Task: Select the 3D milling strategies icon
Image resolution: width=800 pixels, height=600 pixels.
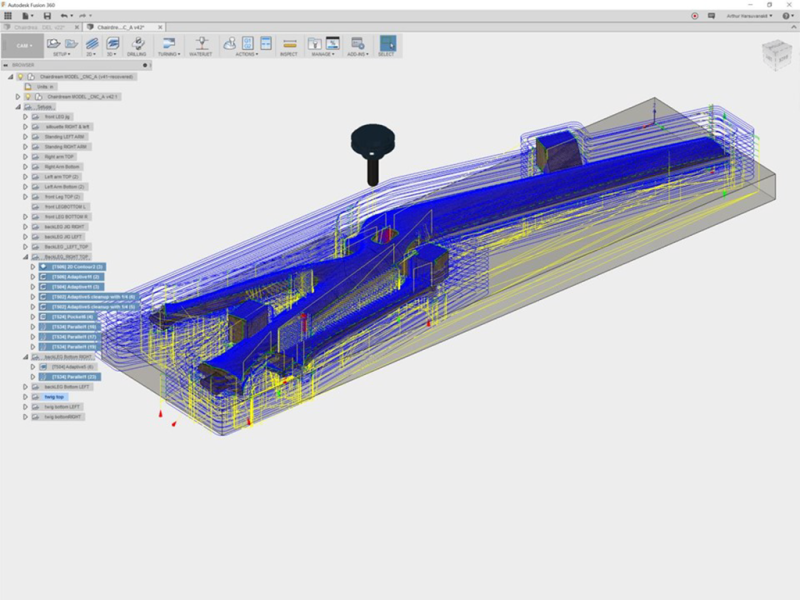Action: click(111, 43)
